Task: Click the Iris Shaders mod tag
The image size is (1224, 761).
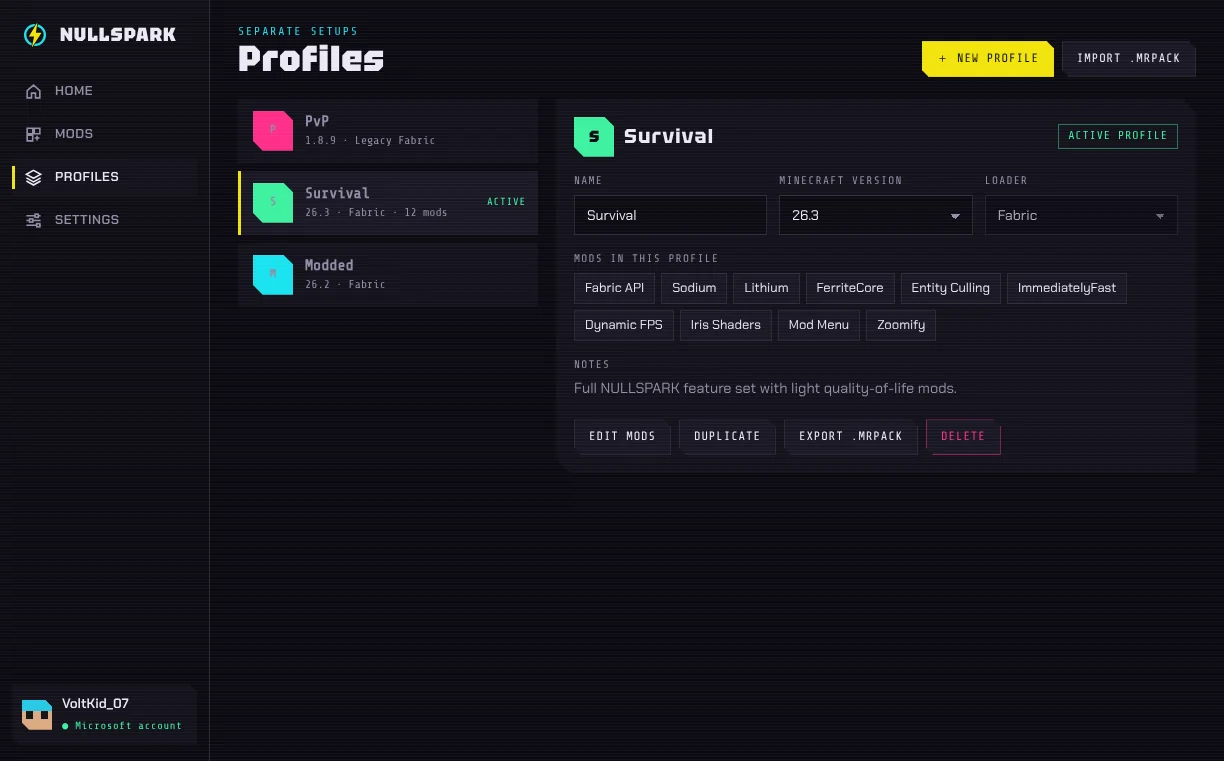Action: [725, 325]
